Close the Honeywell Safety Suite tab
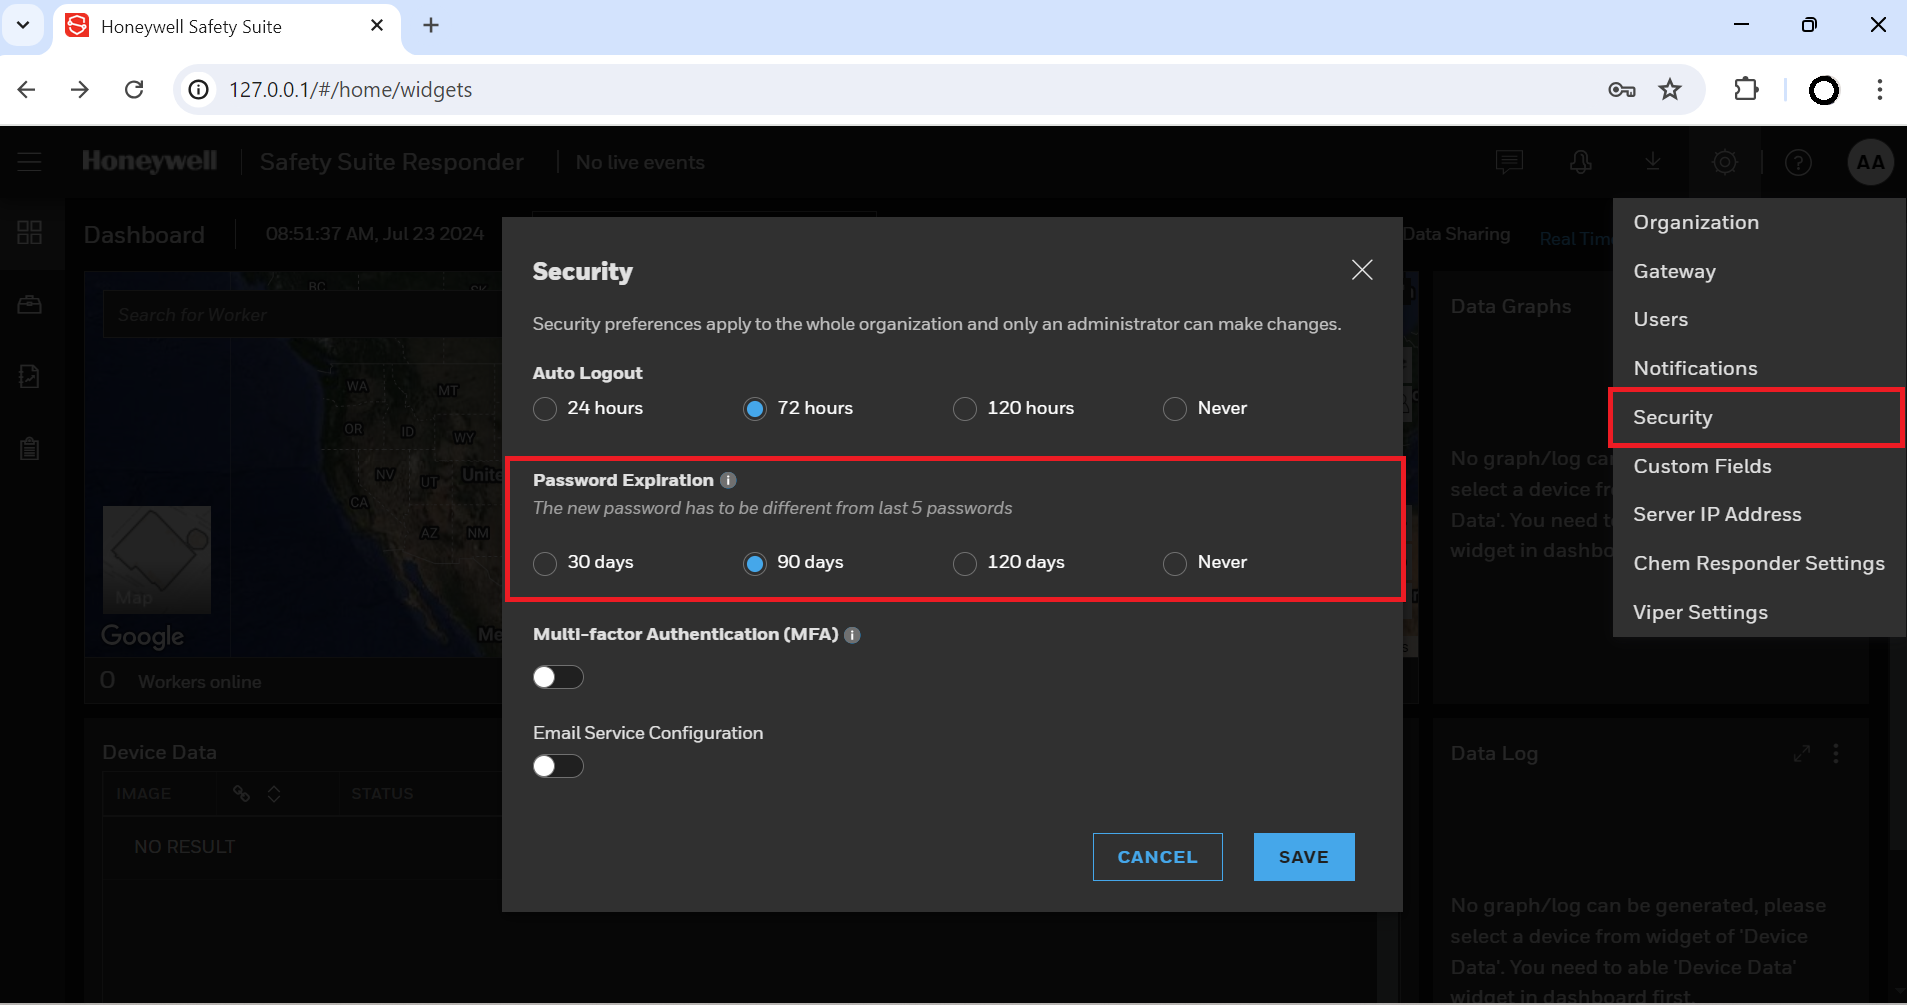This screenshot has height=1005, width=1907. point(377,26)
